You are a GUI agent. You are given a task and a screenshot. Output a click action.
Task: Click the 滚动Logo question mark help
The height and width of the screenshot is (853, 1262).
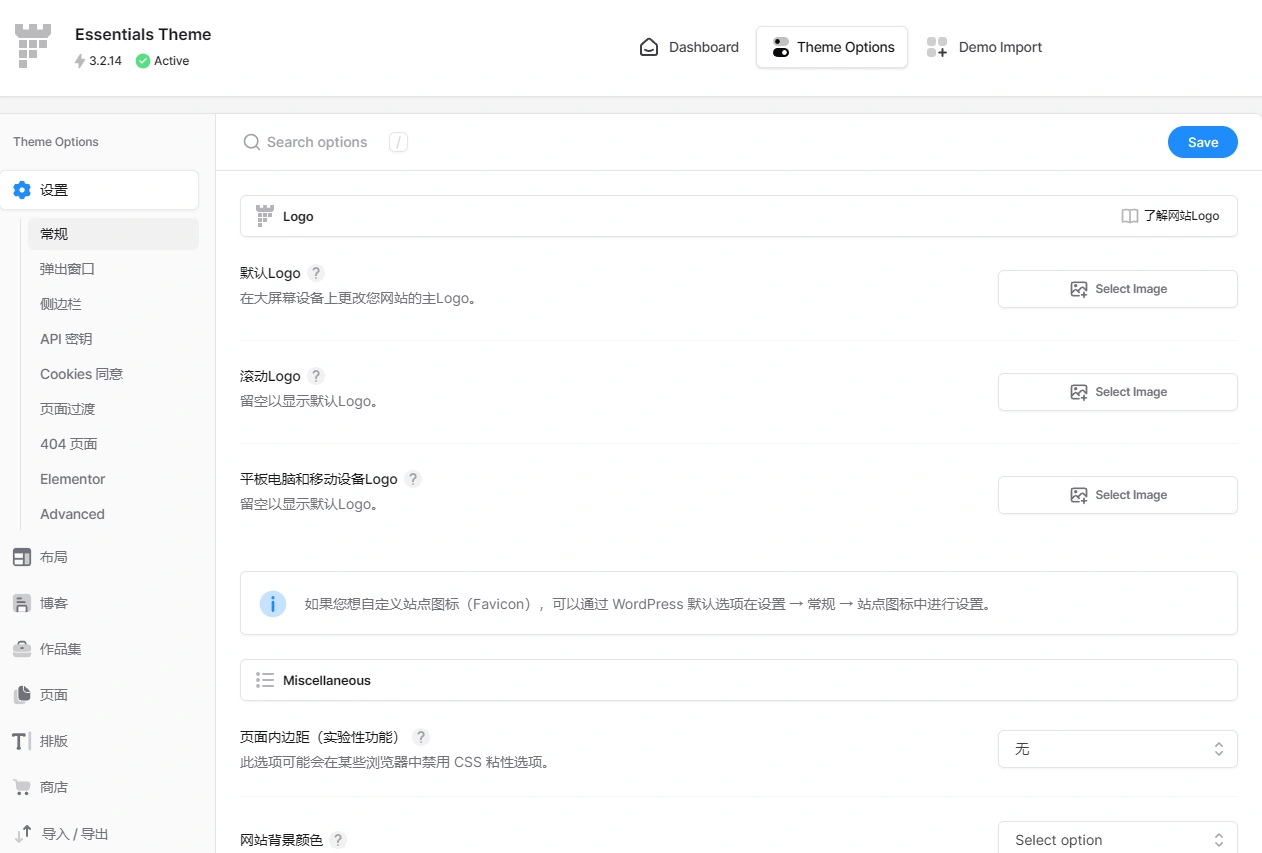316,375
